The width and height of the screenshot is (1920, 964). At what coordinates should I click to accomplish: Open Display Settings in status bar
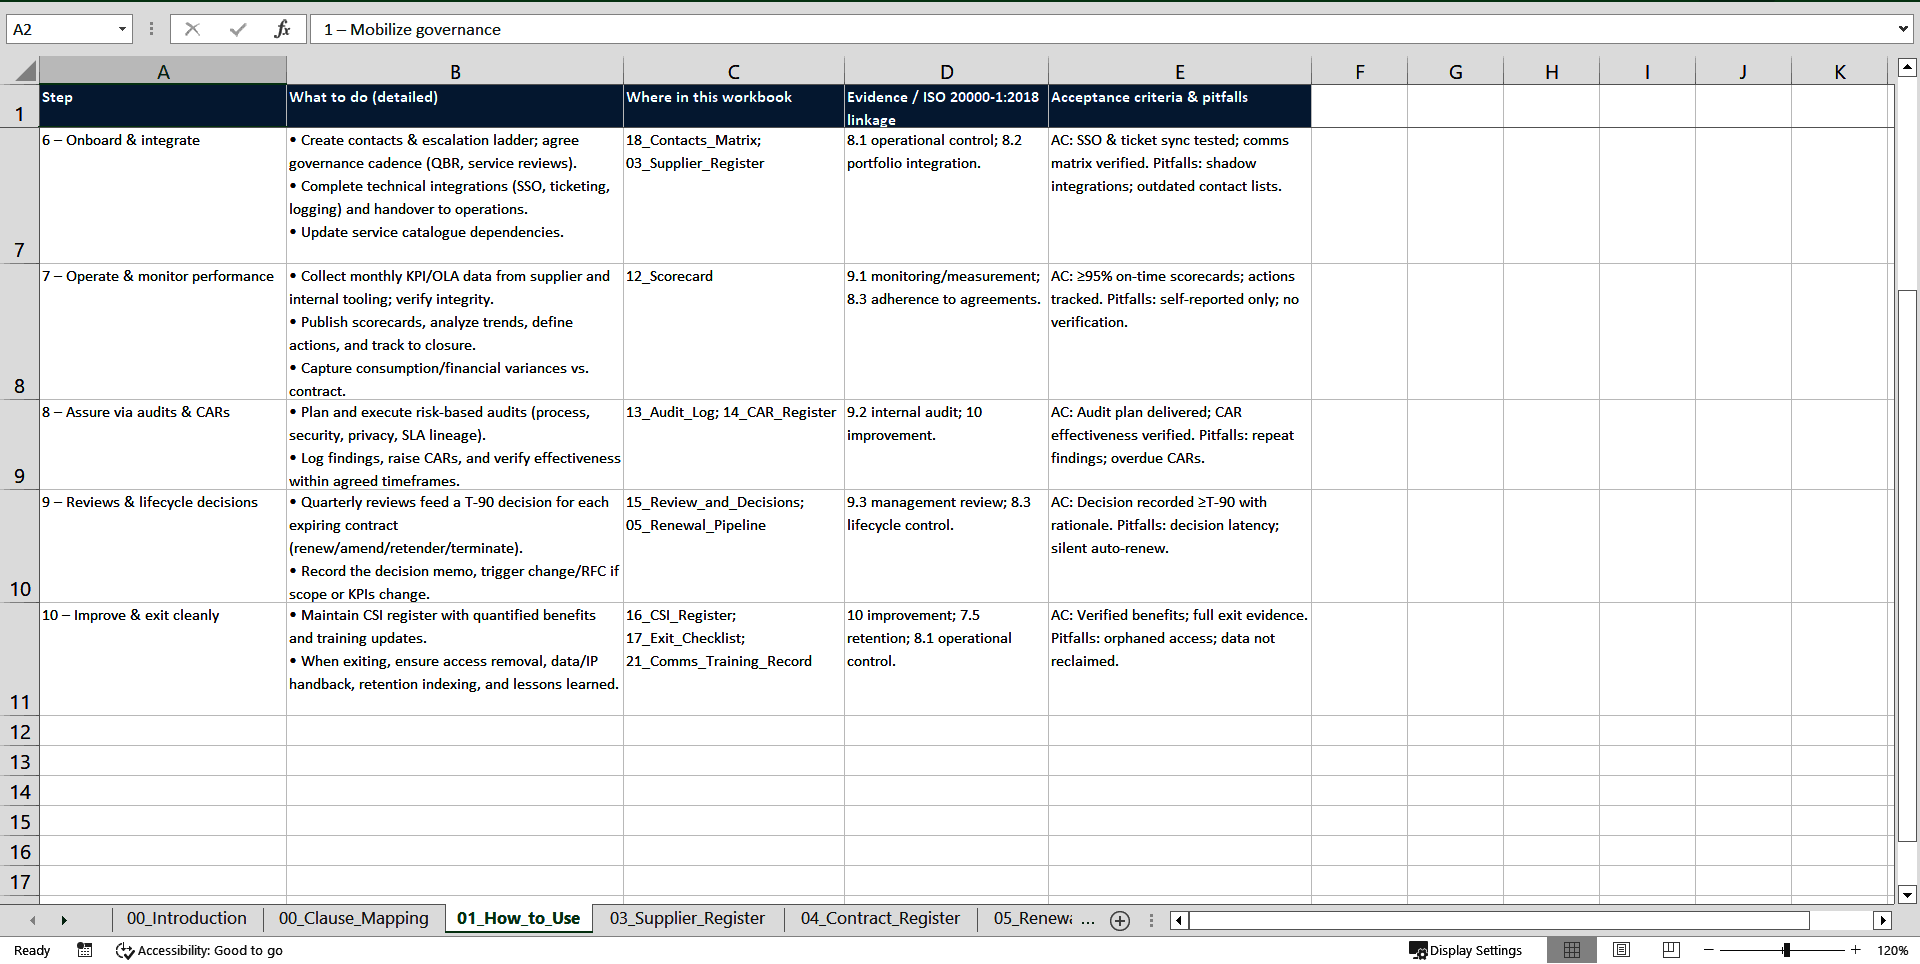coord(1466,950)
